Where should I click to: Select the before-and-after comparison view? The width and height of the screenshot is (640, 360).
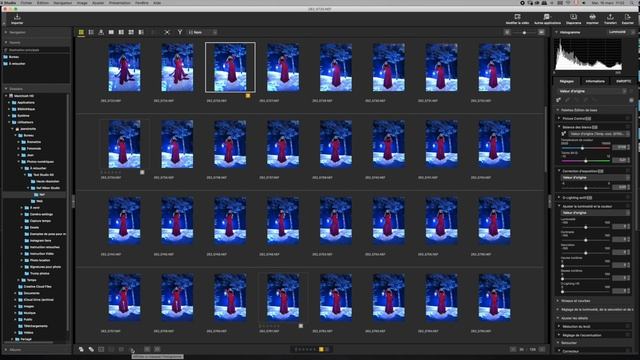pos(141,32)
